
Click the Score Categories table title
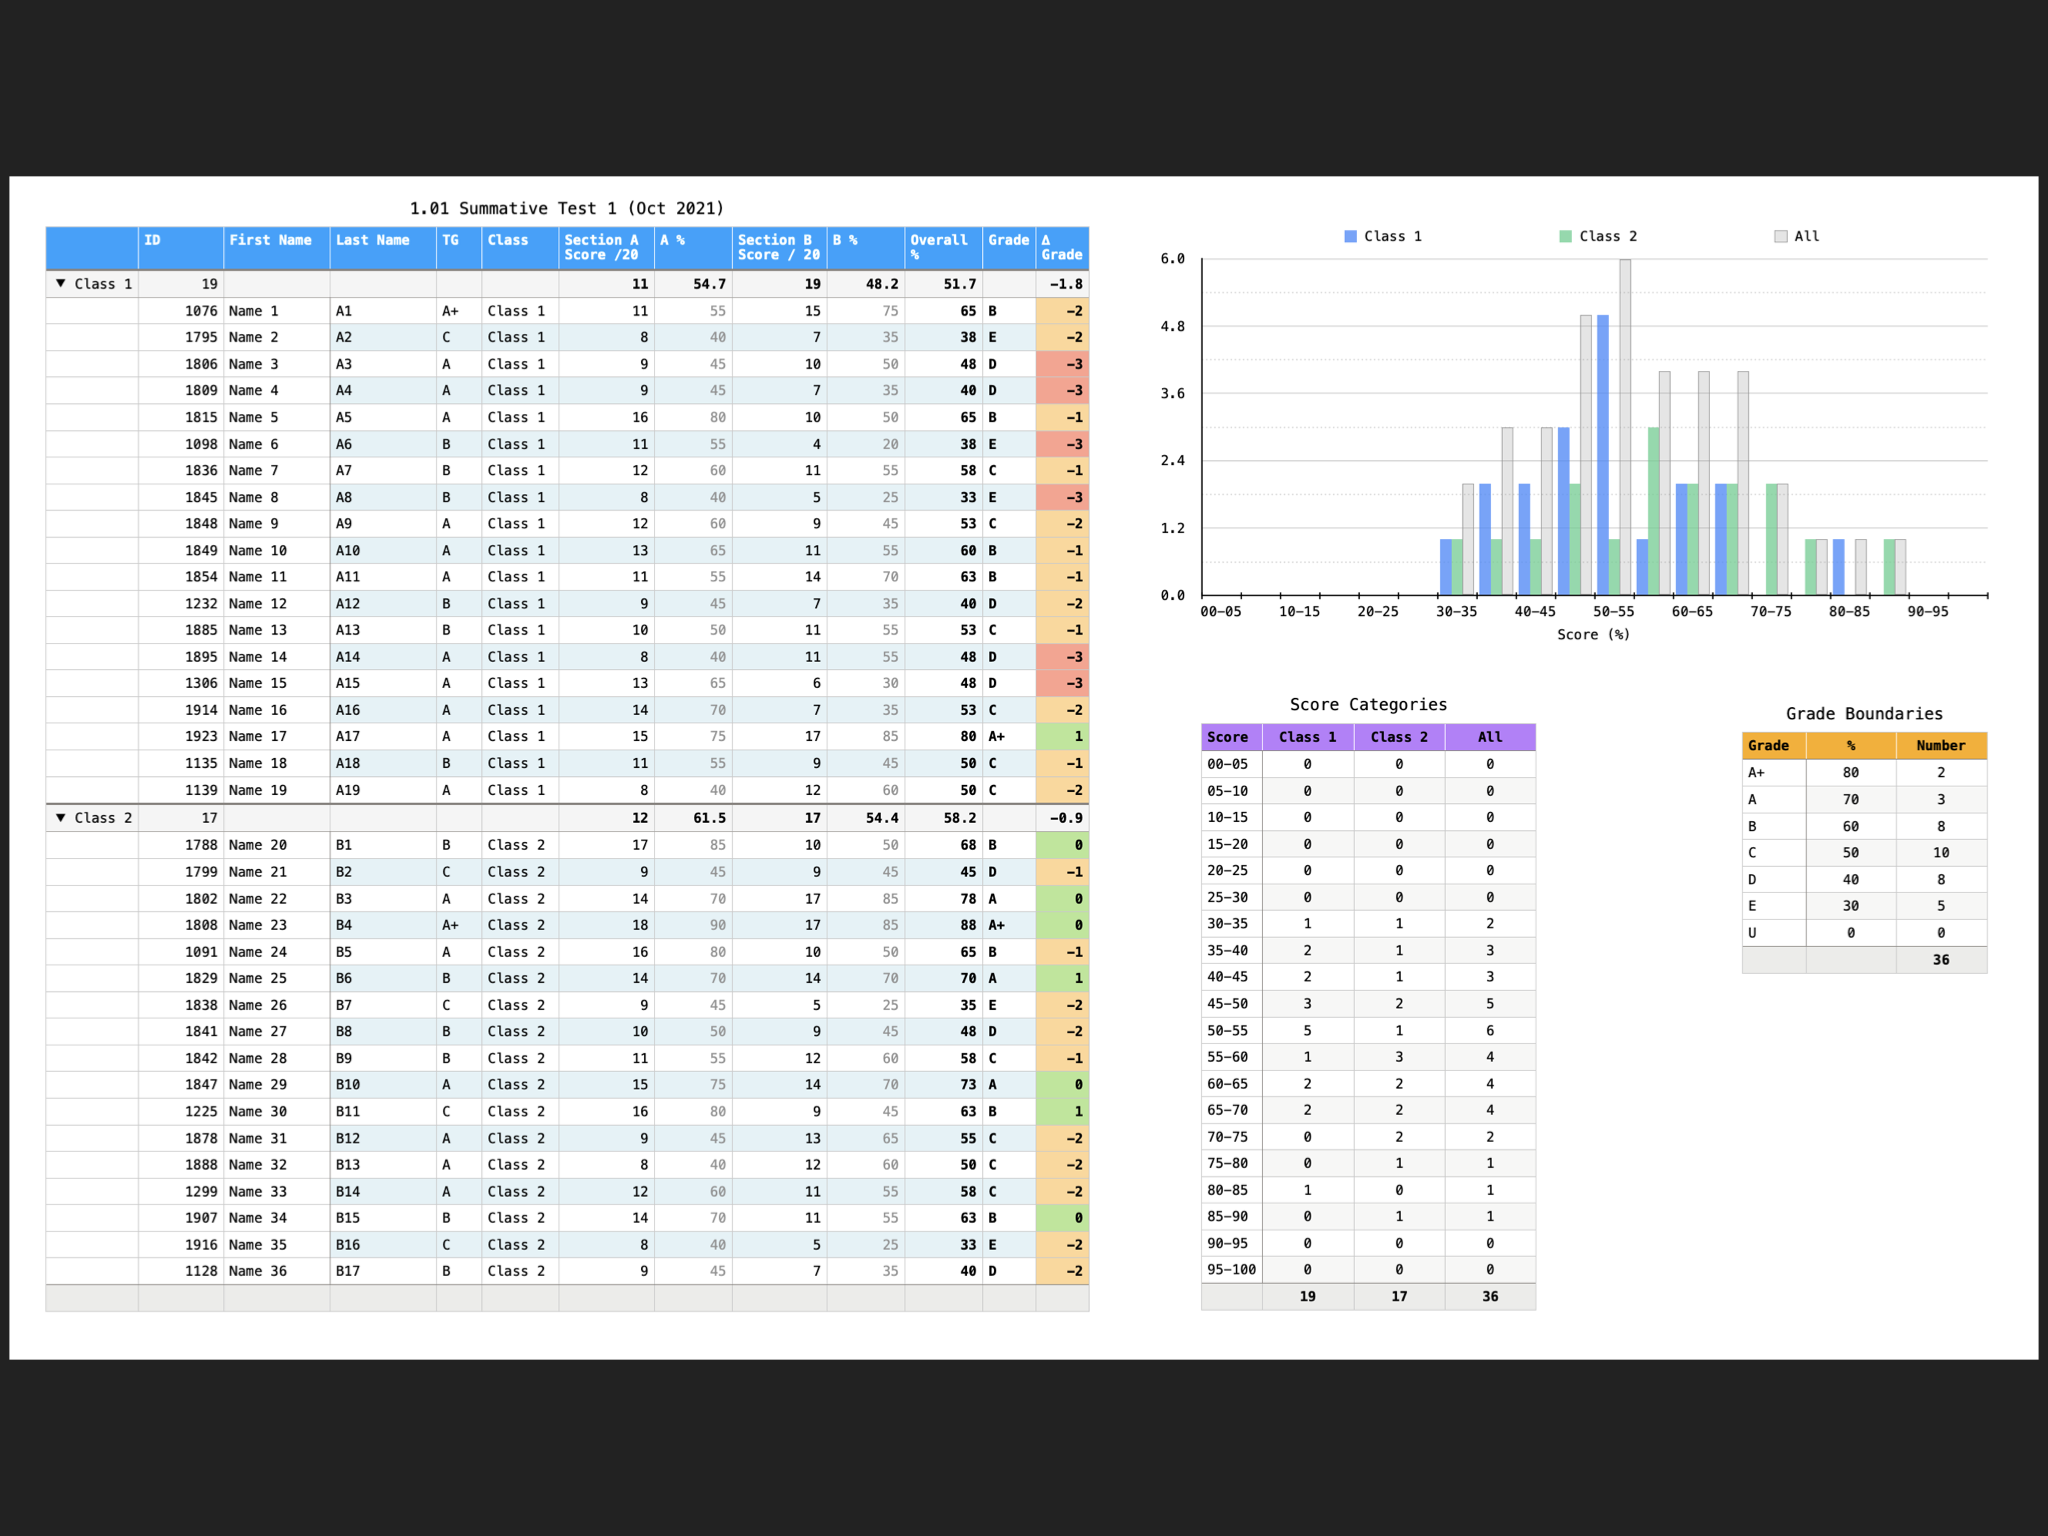click(1367, 705)
